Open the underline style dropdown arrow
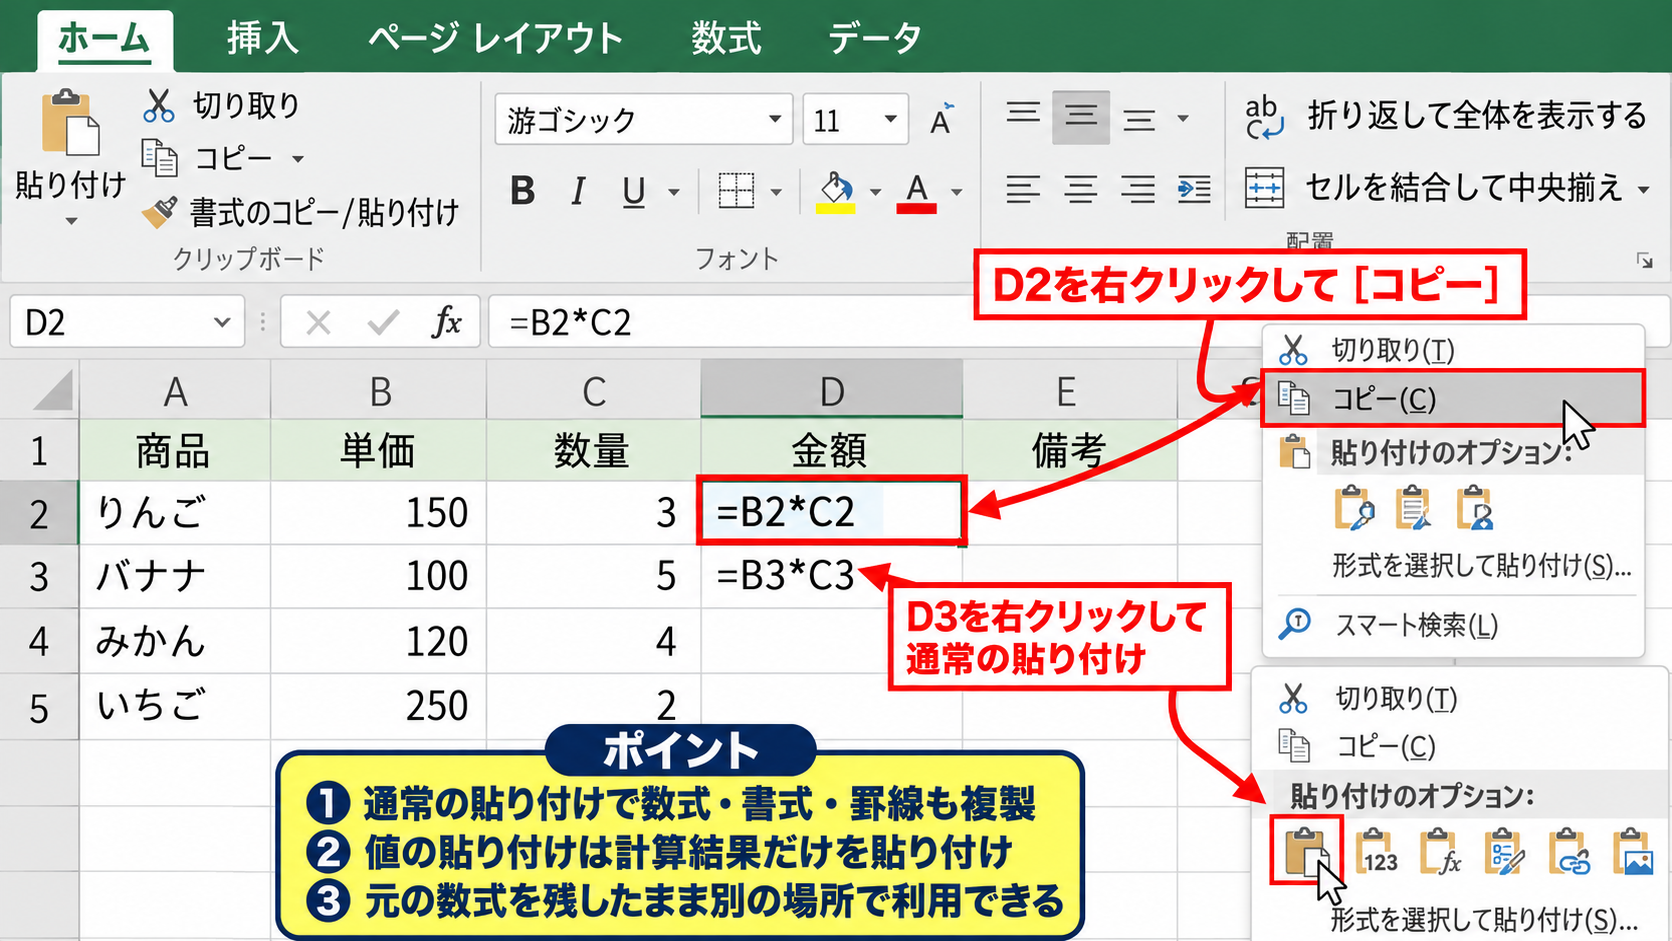This screenshot has height=941, width=1672. (x=674, y=191)
